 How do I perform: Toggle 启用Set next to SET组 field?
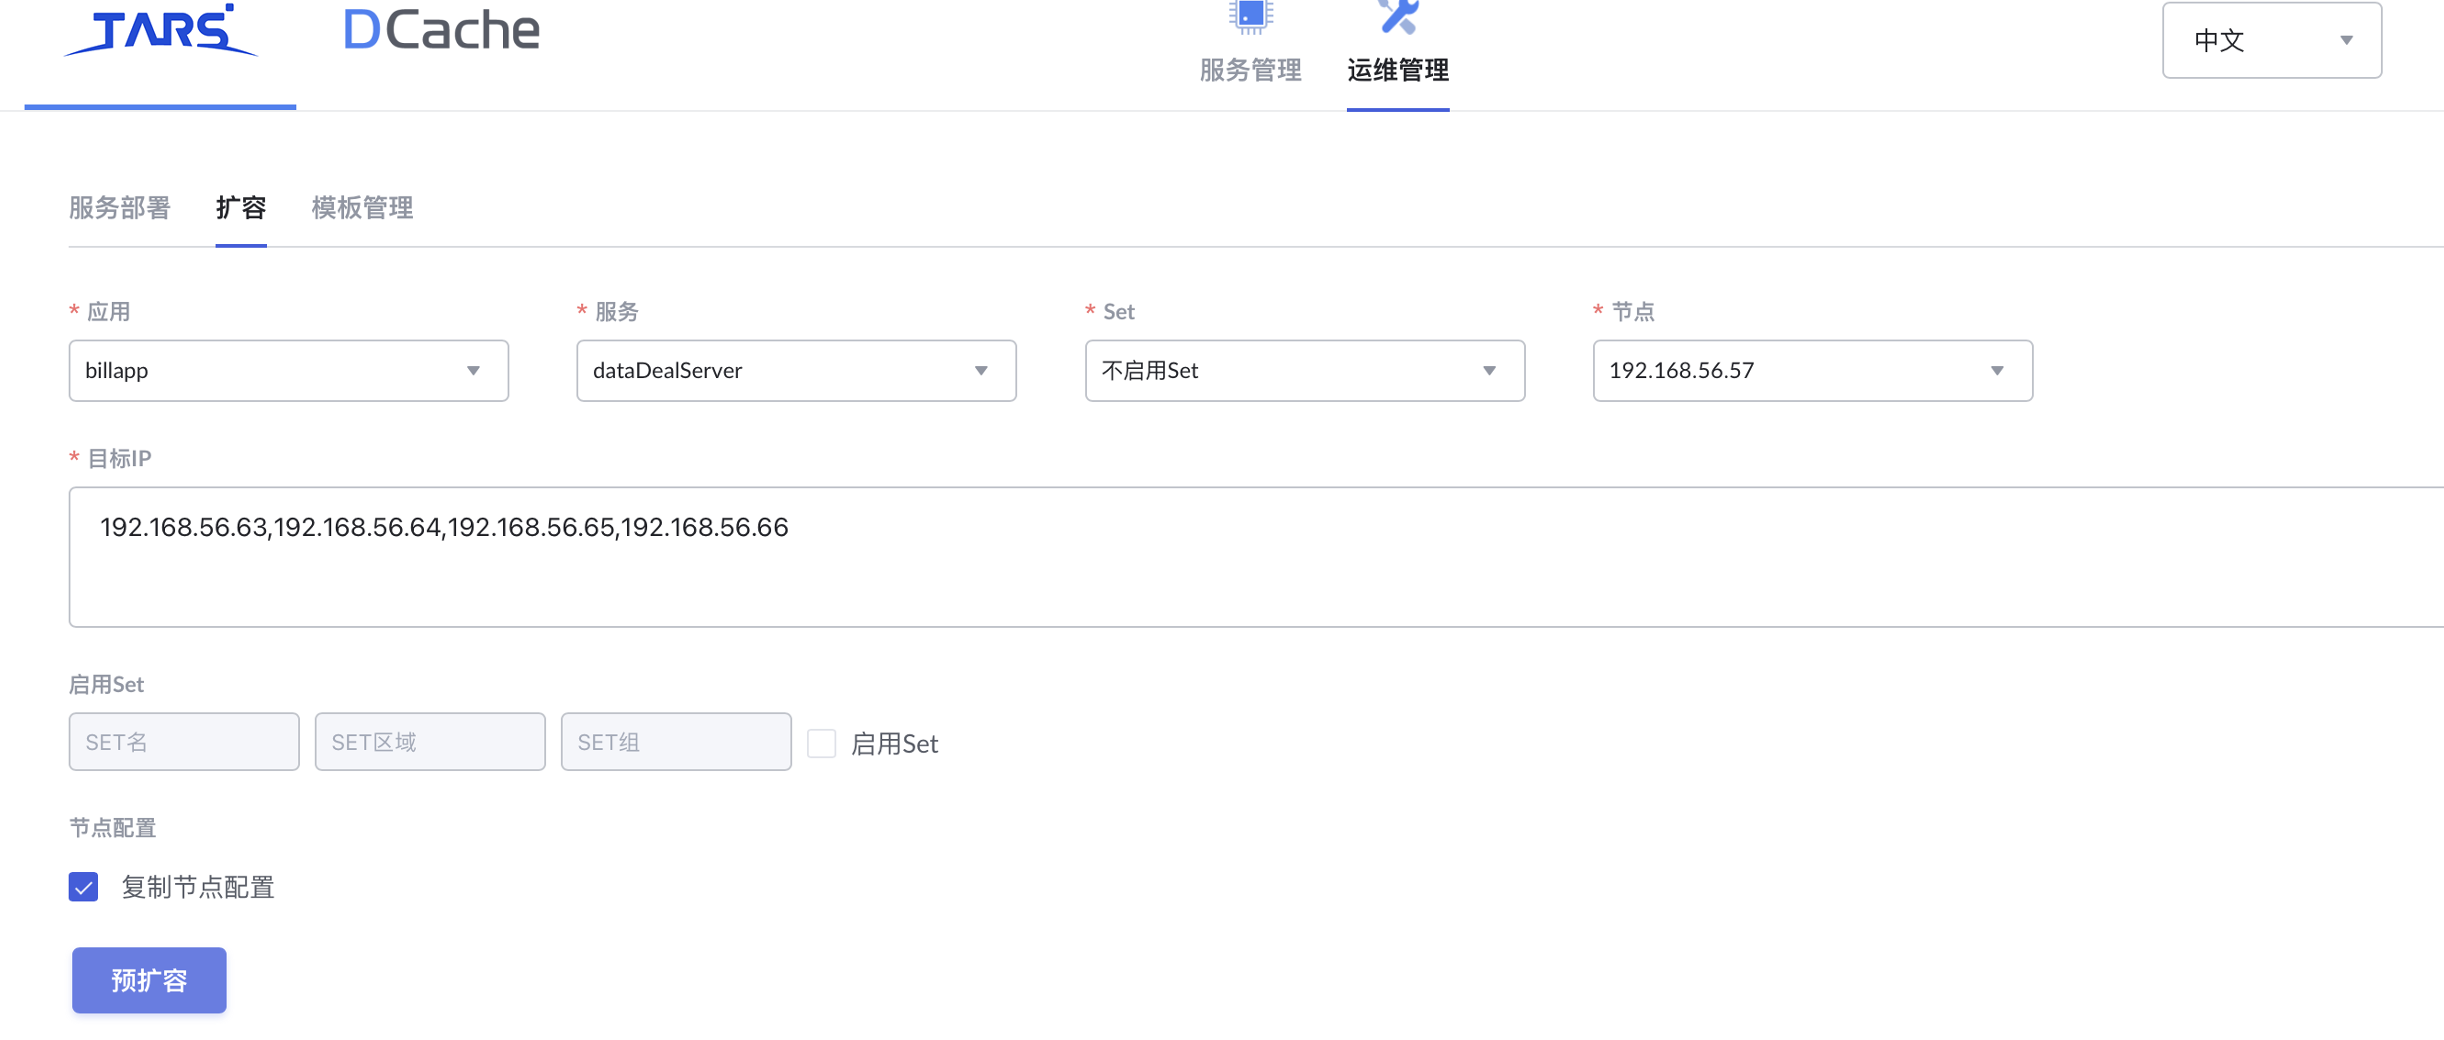point(822,743)
